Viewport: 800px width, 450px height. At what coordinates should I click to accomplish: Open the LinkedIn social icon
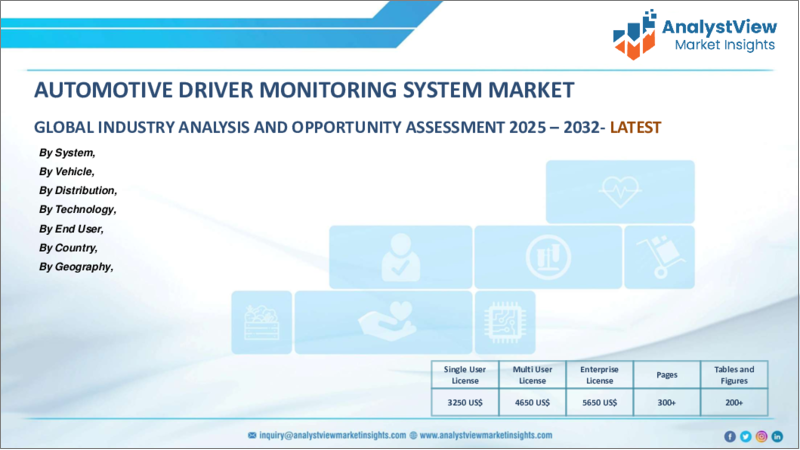(777, 436)
